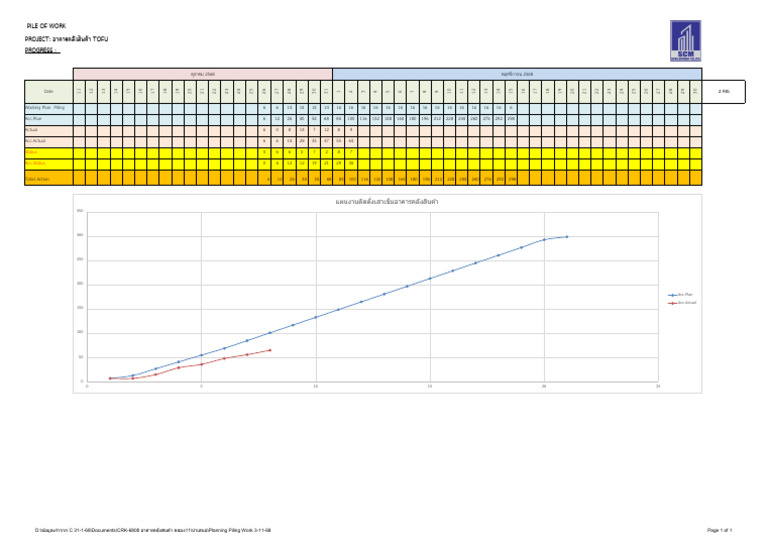Click the '300' y-axis label
Viewport: 768px width, 543px height.
(x=80, y=236)
